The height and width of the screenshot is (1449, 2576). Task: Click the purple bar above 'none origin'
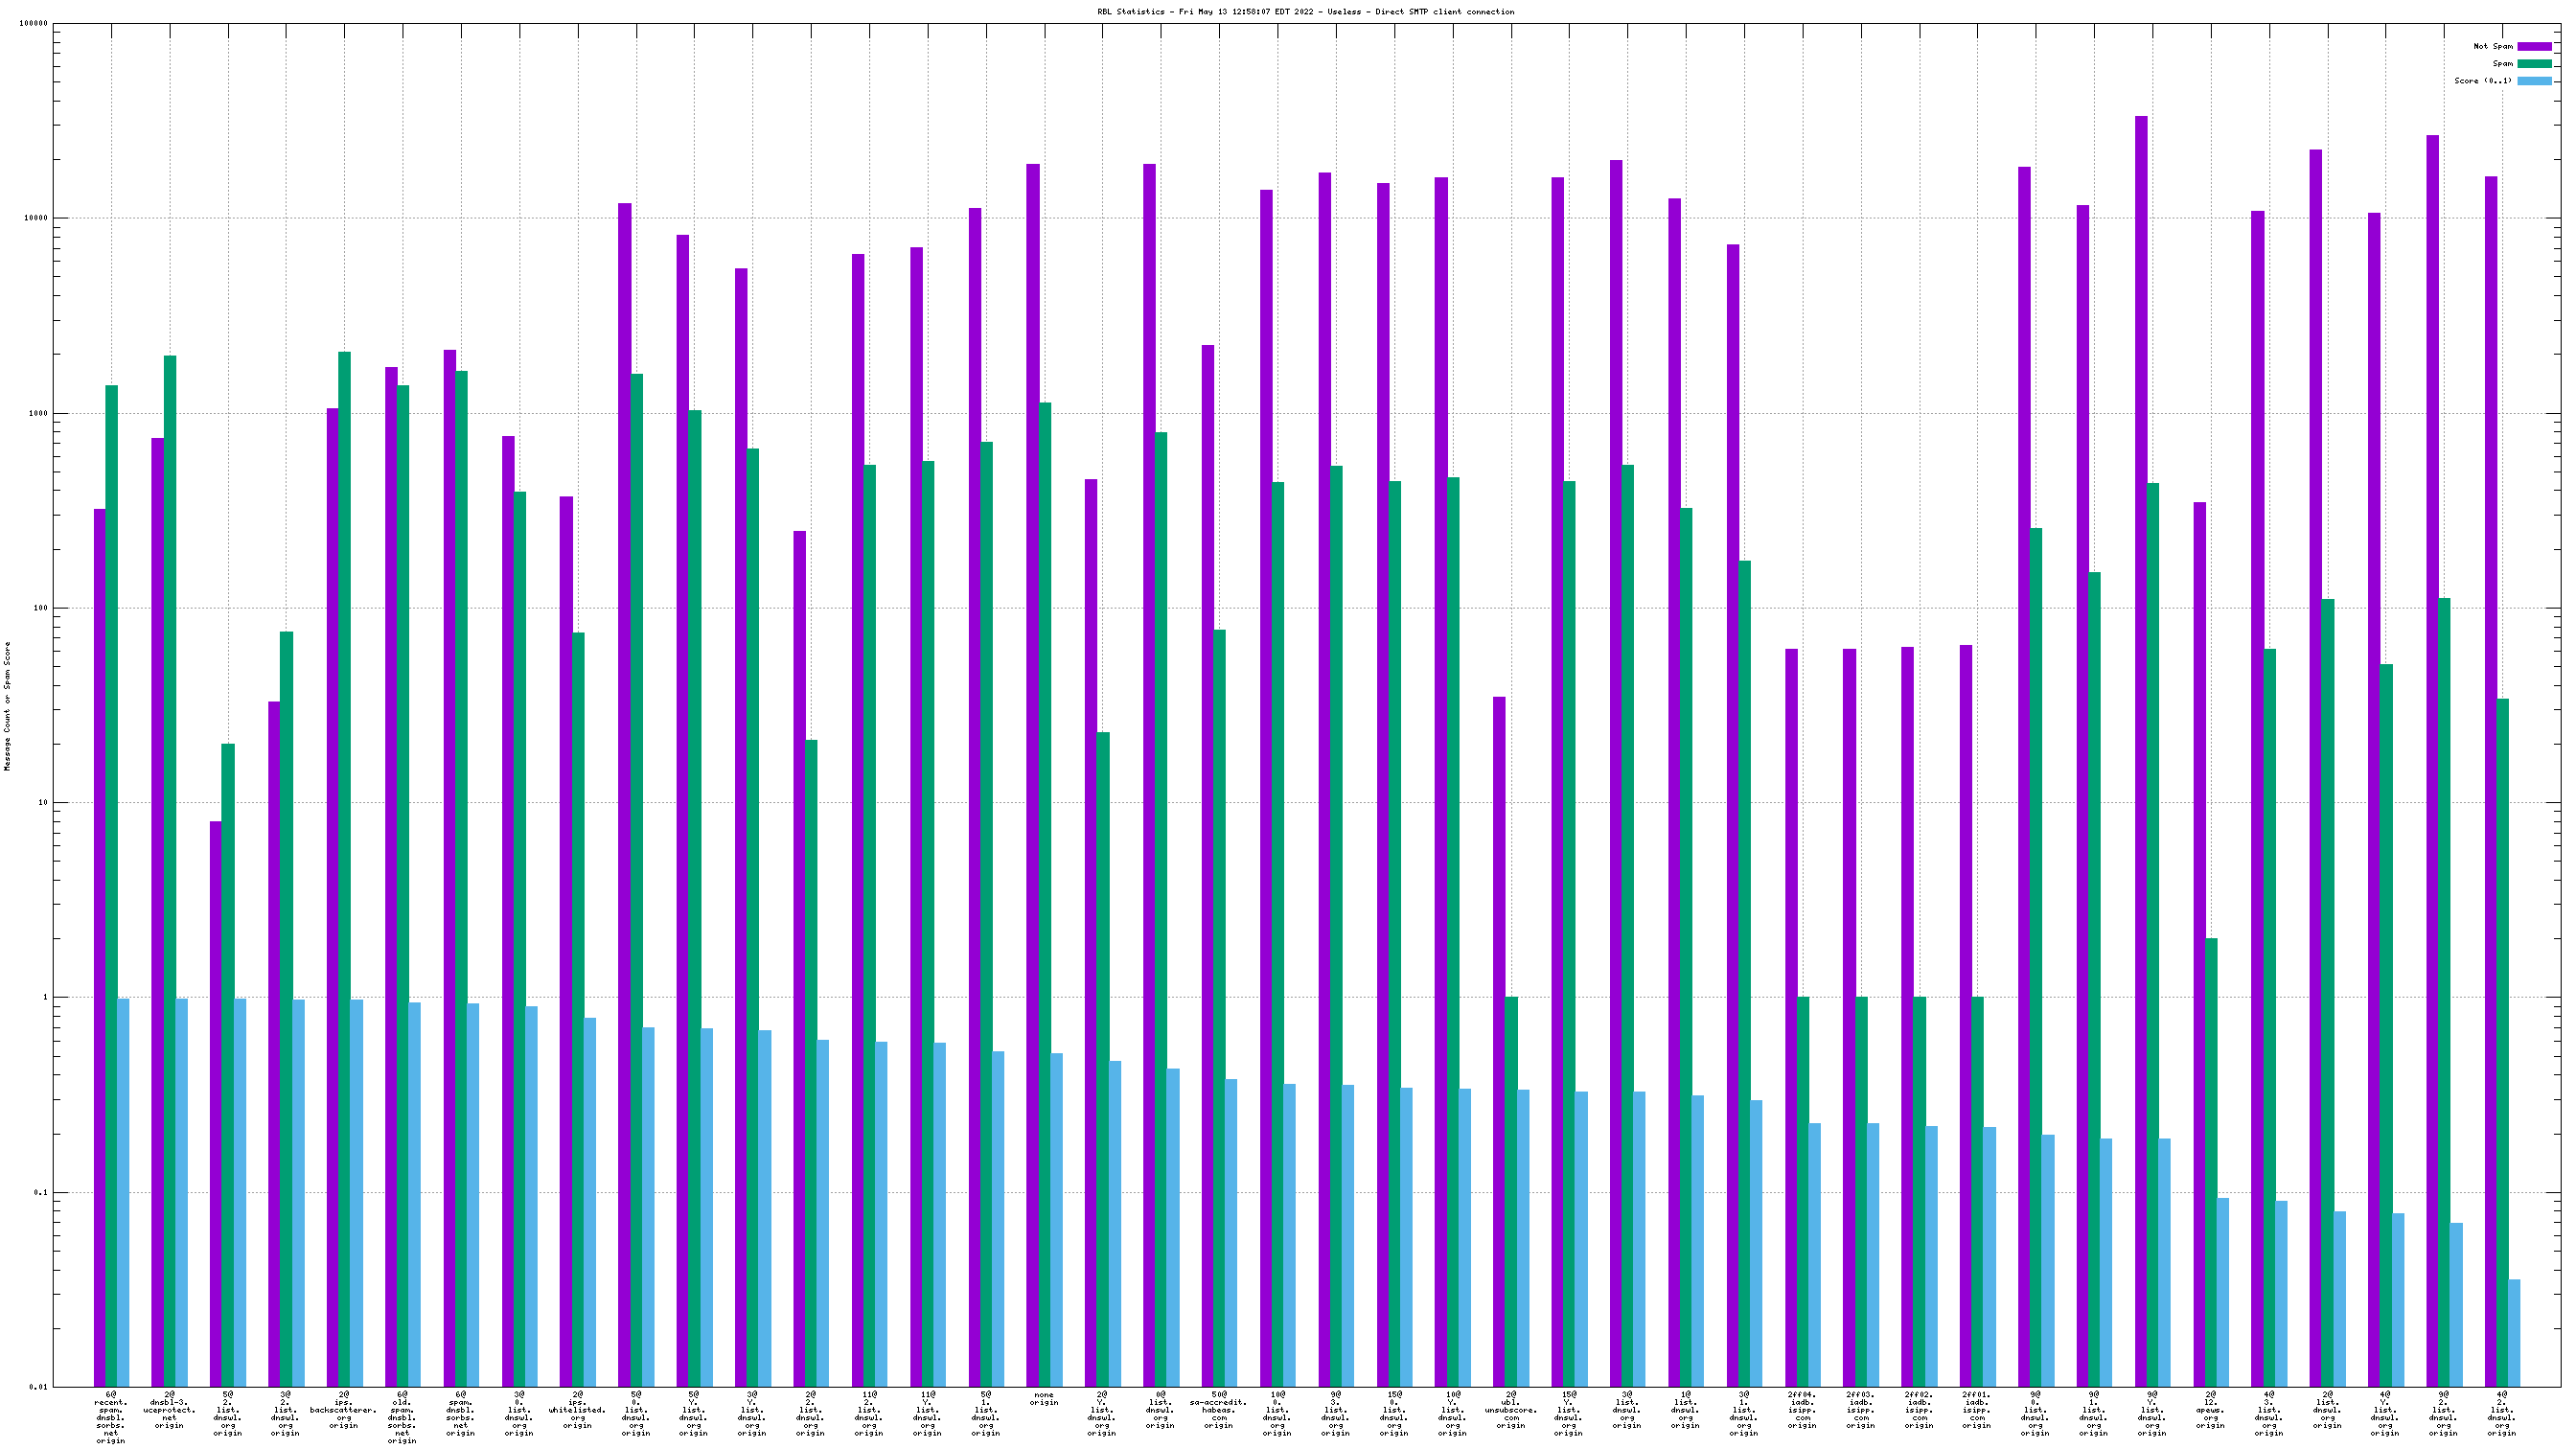[x=1033, y=700]
